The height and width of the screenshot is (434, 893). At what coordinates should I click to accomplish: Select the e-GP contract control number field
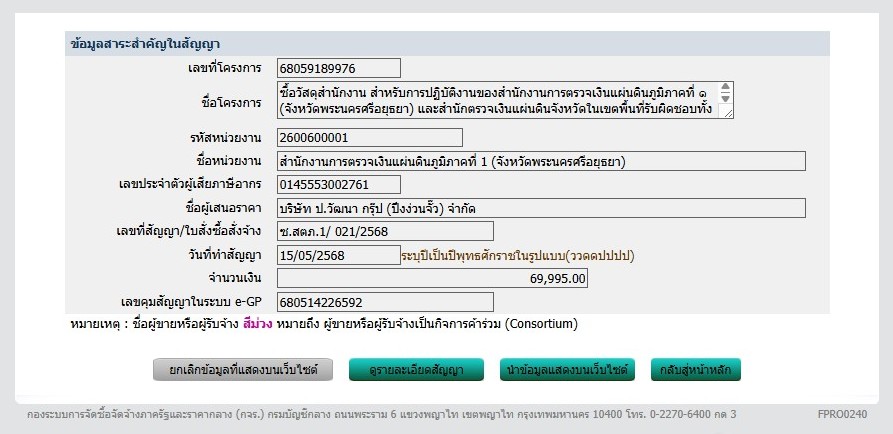click(x=384, y=302)
